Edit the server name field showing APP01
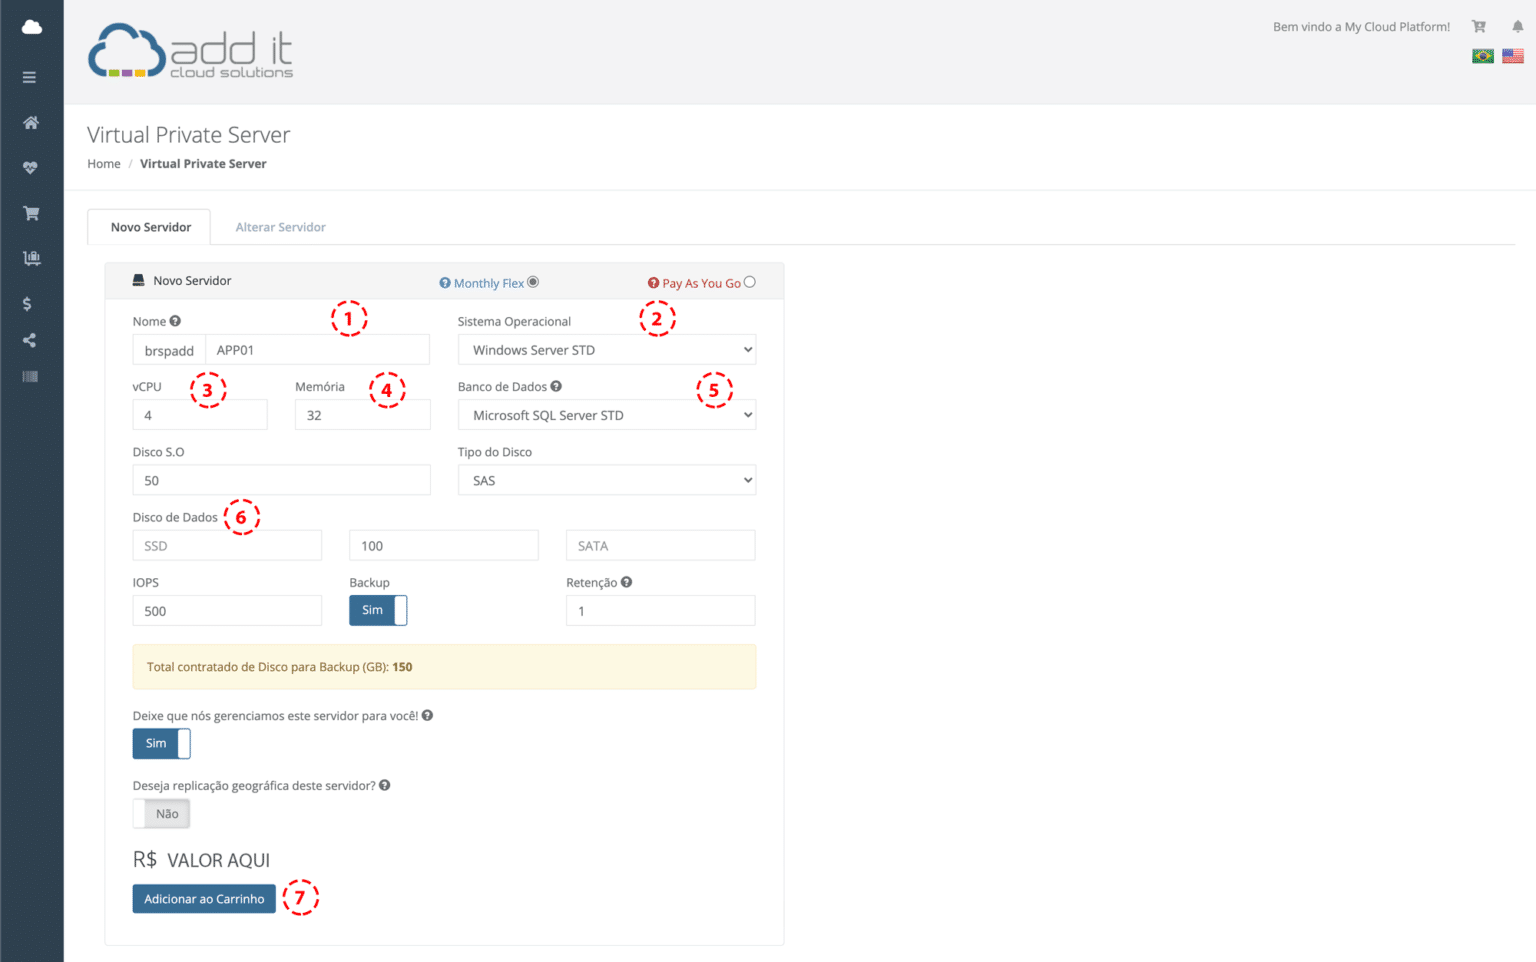The width and height of the screenshot is (1536, 962). [317, 349]
